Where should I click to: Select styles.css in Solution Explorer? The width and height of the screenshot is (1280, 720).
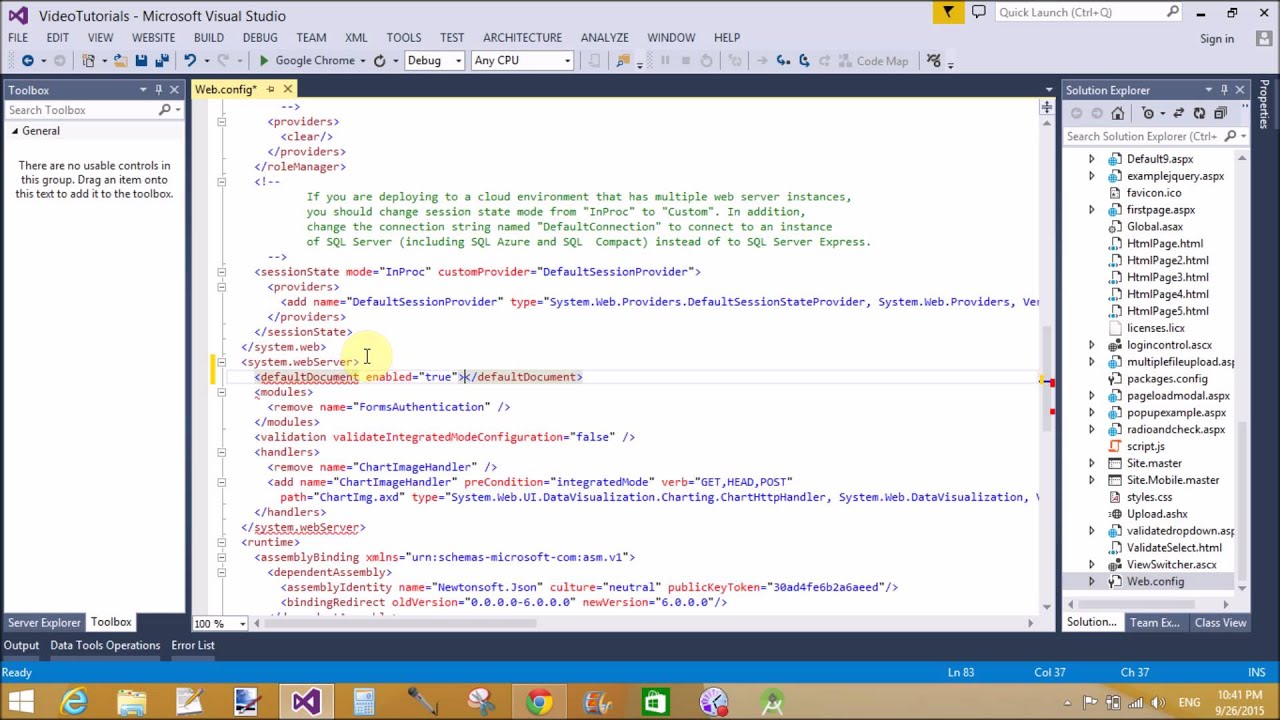pyautogui.click(x=1149, y=497)
